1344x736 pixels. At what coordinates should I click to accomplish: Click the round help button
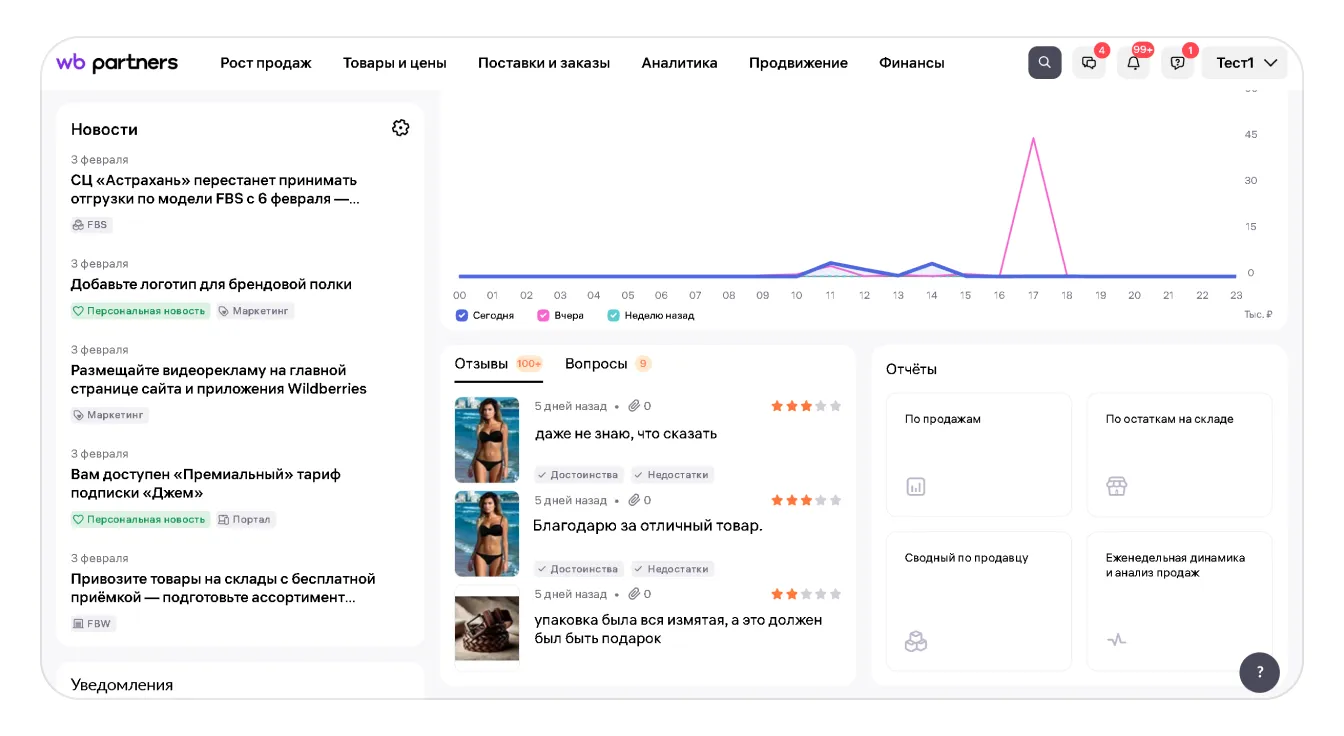(x=1259, y=672)
